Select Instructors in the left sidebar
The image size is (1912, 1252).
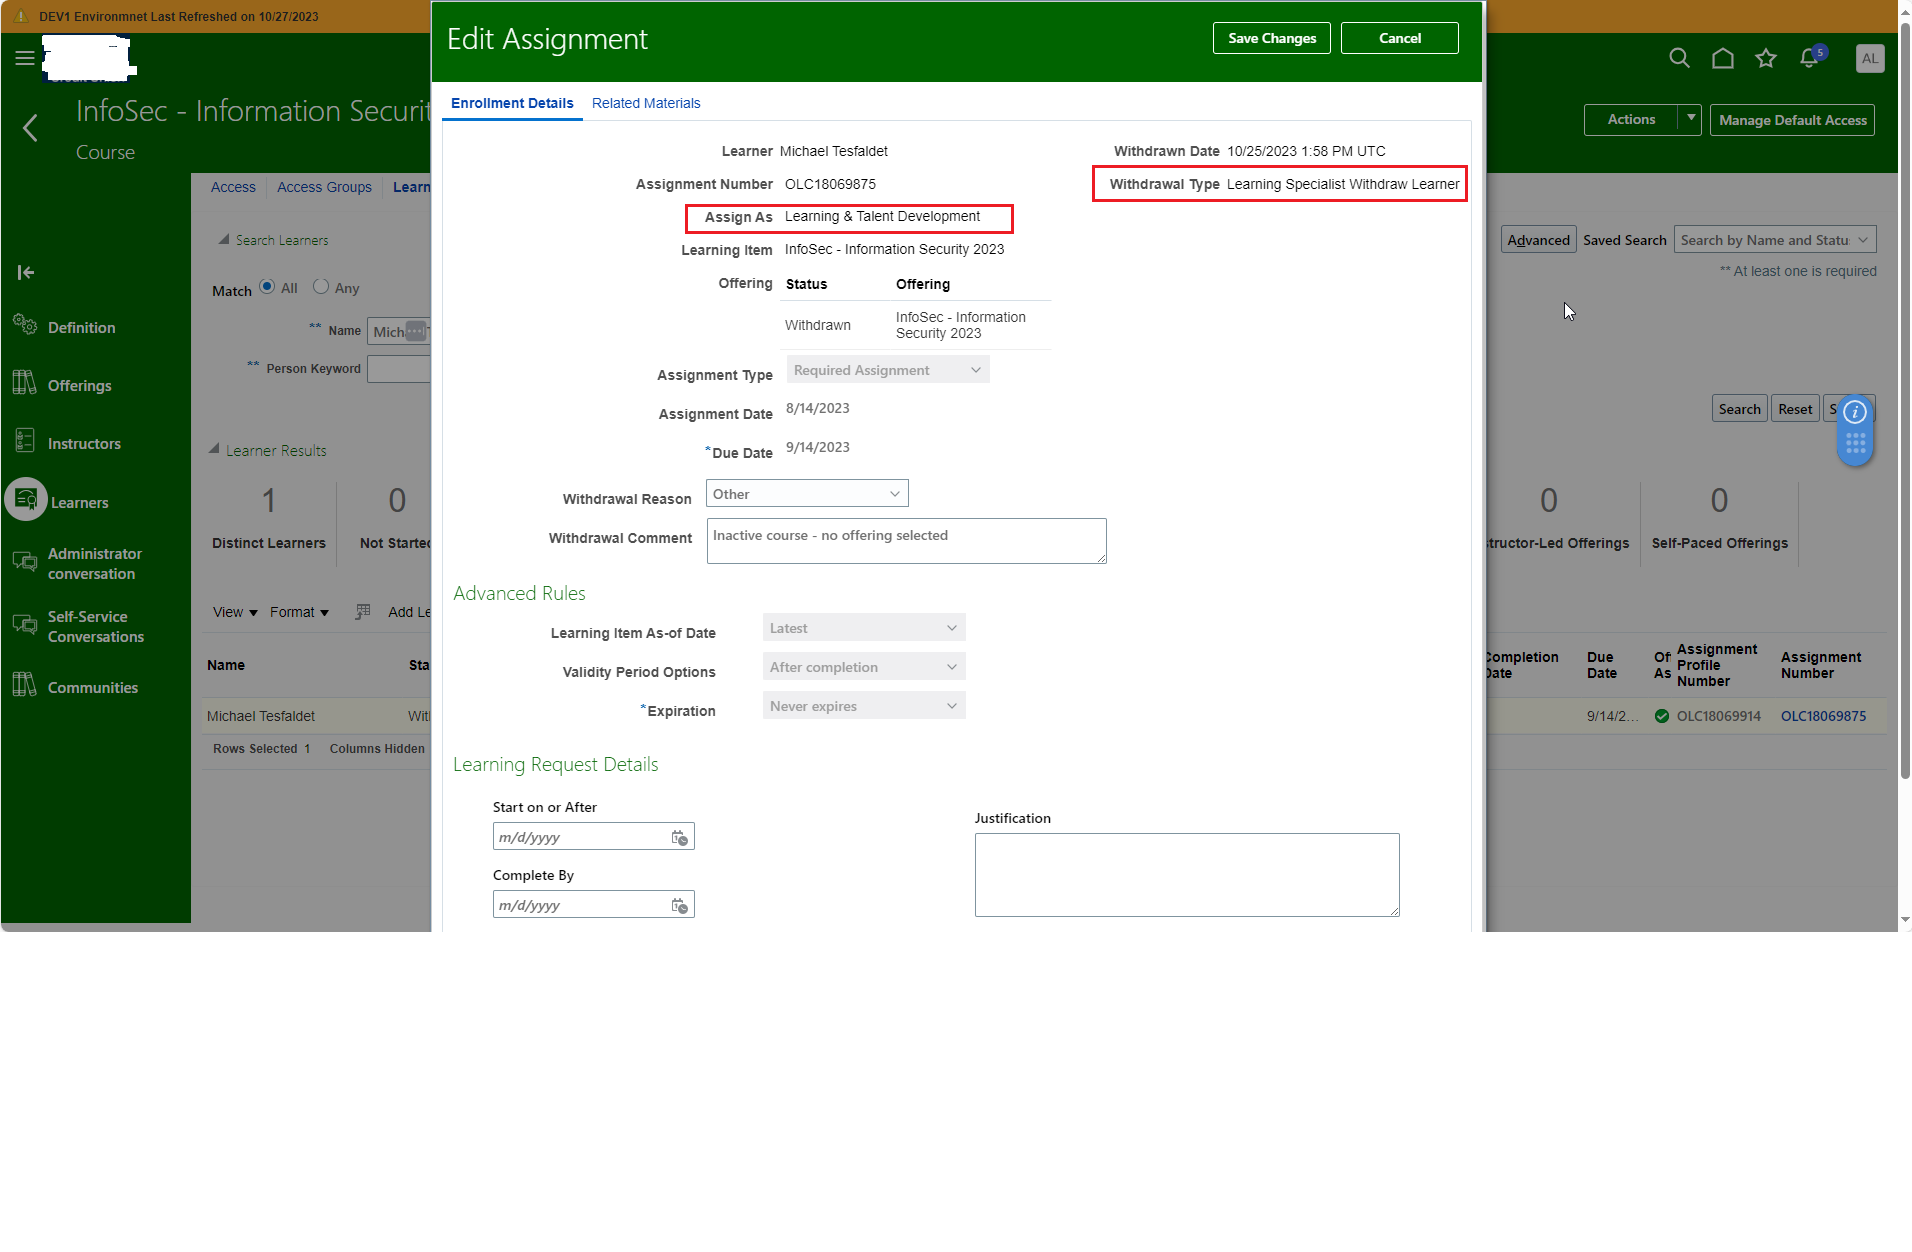pos(84,443)
